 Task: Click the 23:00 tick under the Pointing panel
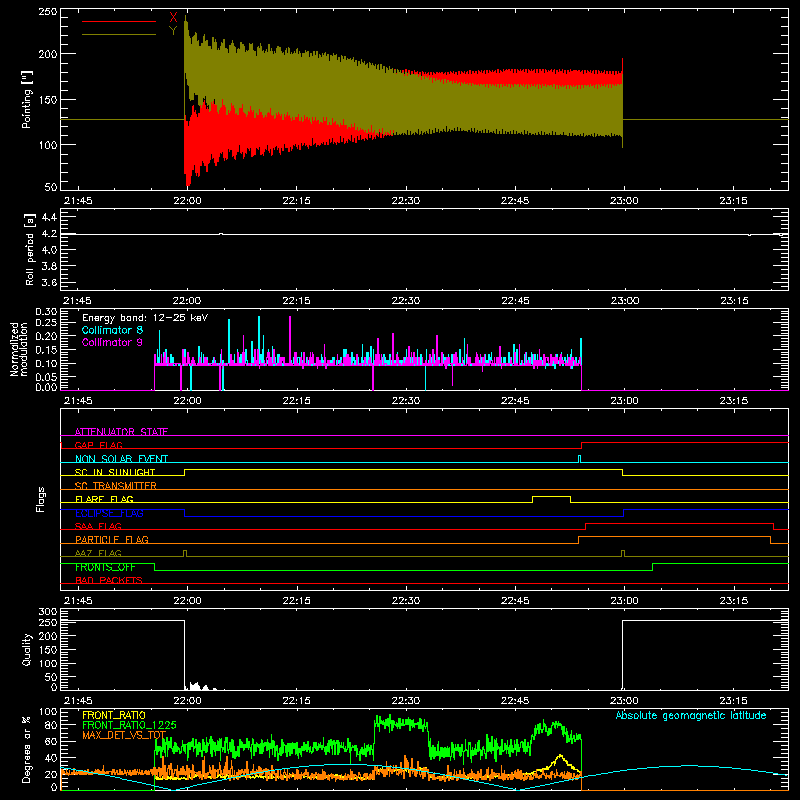click(x=624, y=201)
